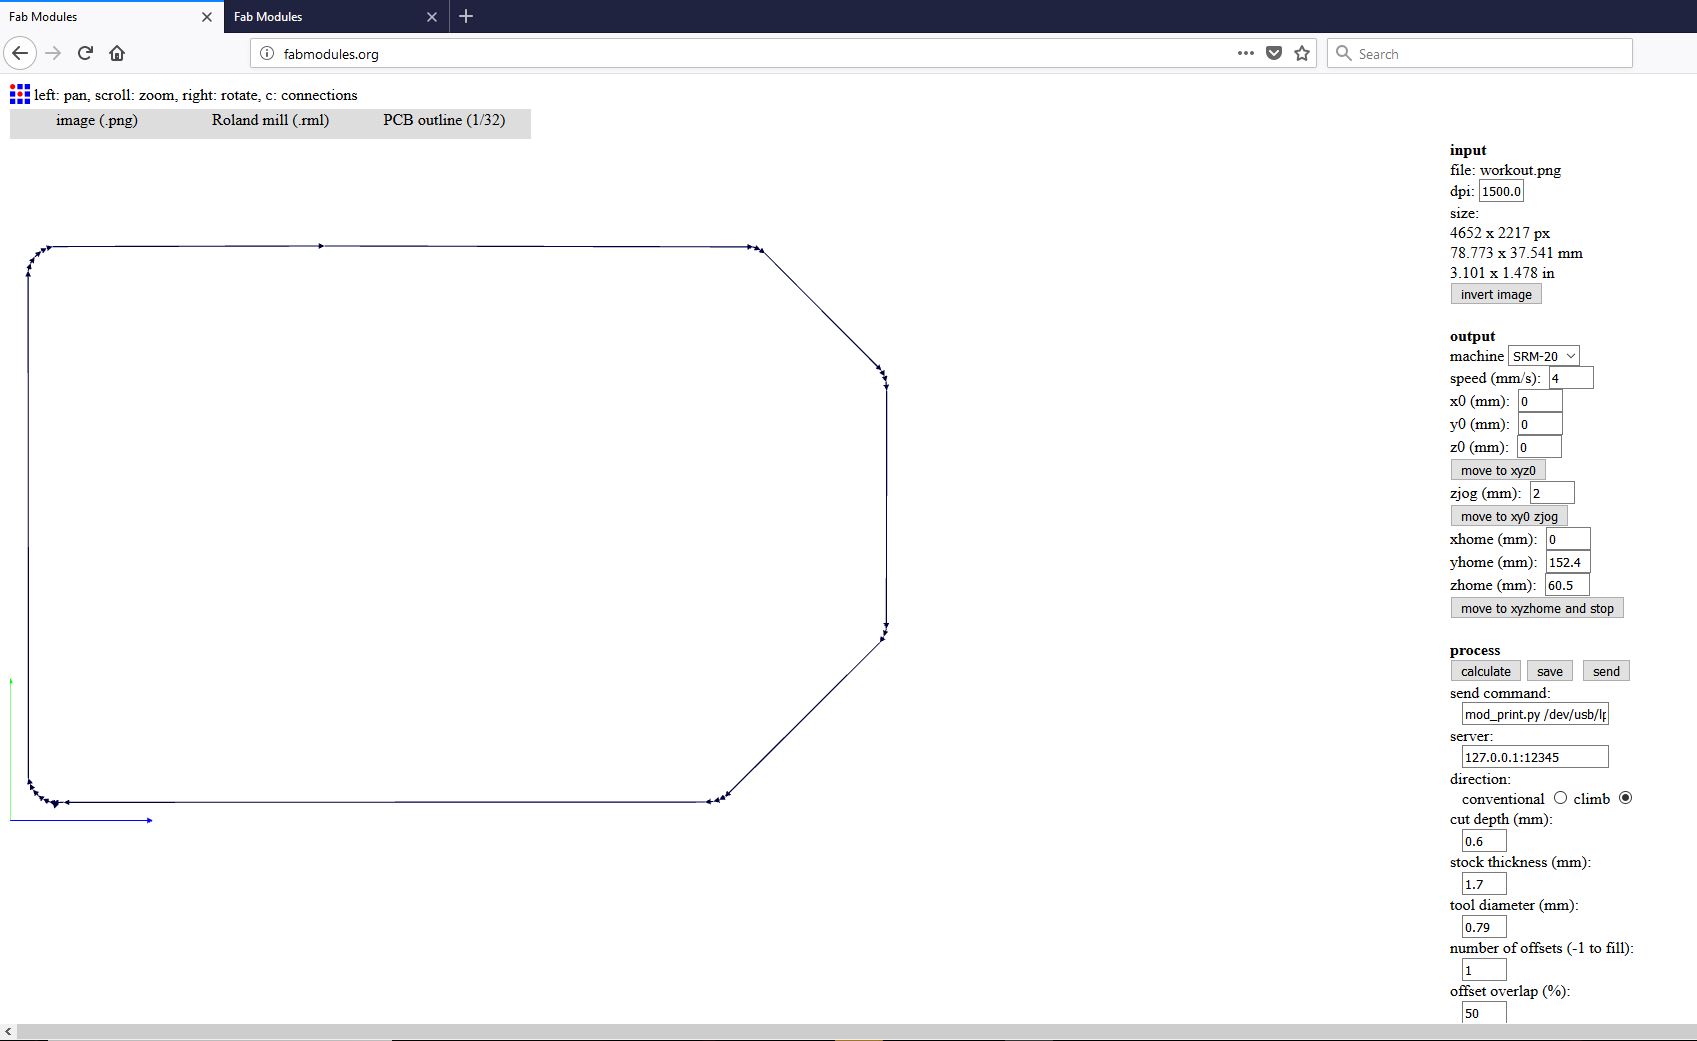The height and width of the screenshot is (1041, 1697).
Task: Click the horizontal scrollbar track
Action: [x=857, y=1032]
